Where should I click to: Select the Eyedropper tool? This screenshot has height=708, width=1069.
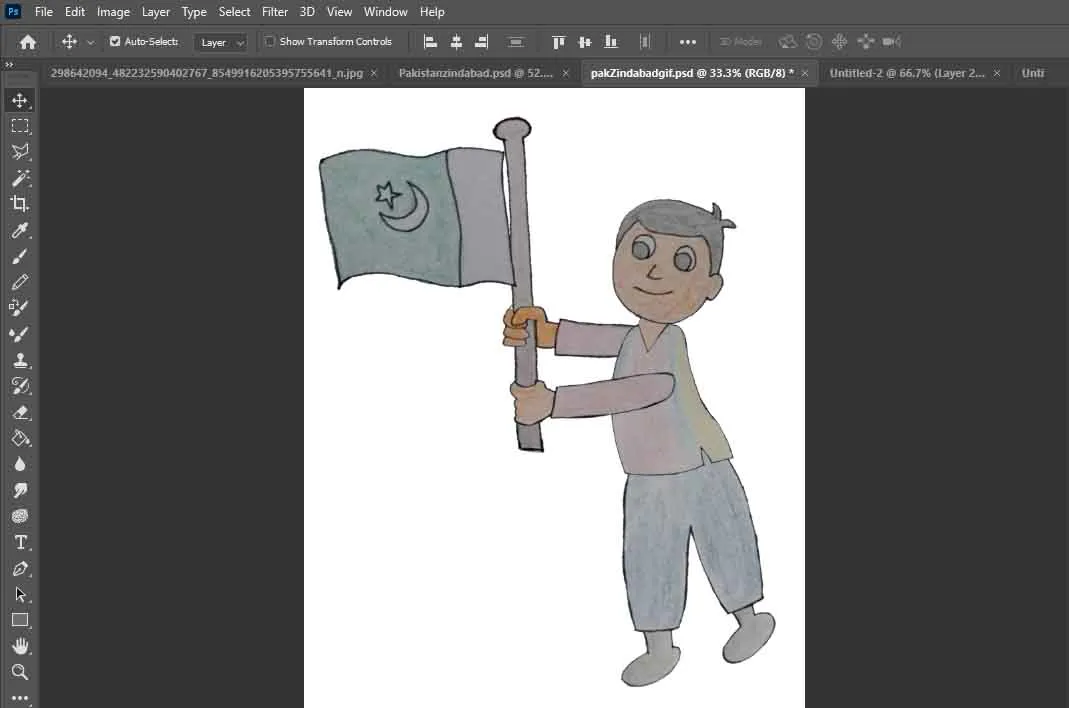click(19, 231)
